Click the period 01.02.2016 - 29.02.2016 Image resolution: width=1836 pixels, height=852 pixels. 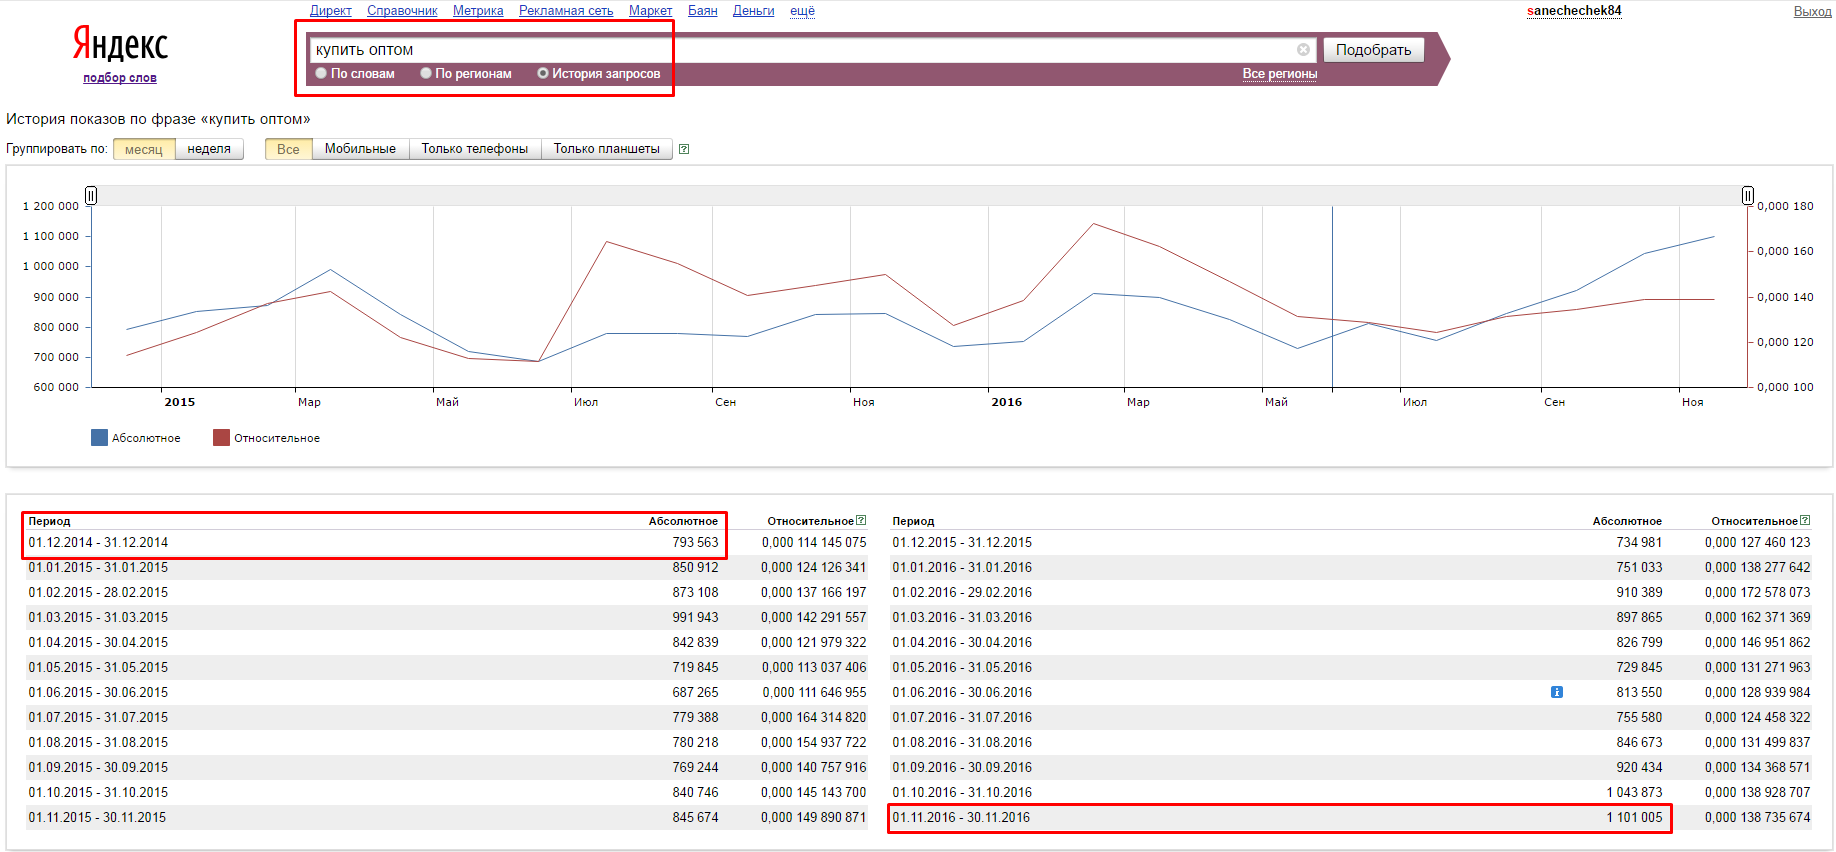tap(962, 592)
